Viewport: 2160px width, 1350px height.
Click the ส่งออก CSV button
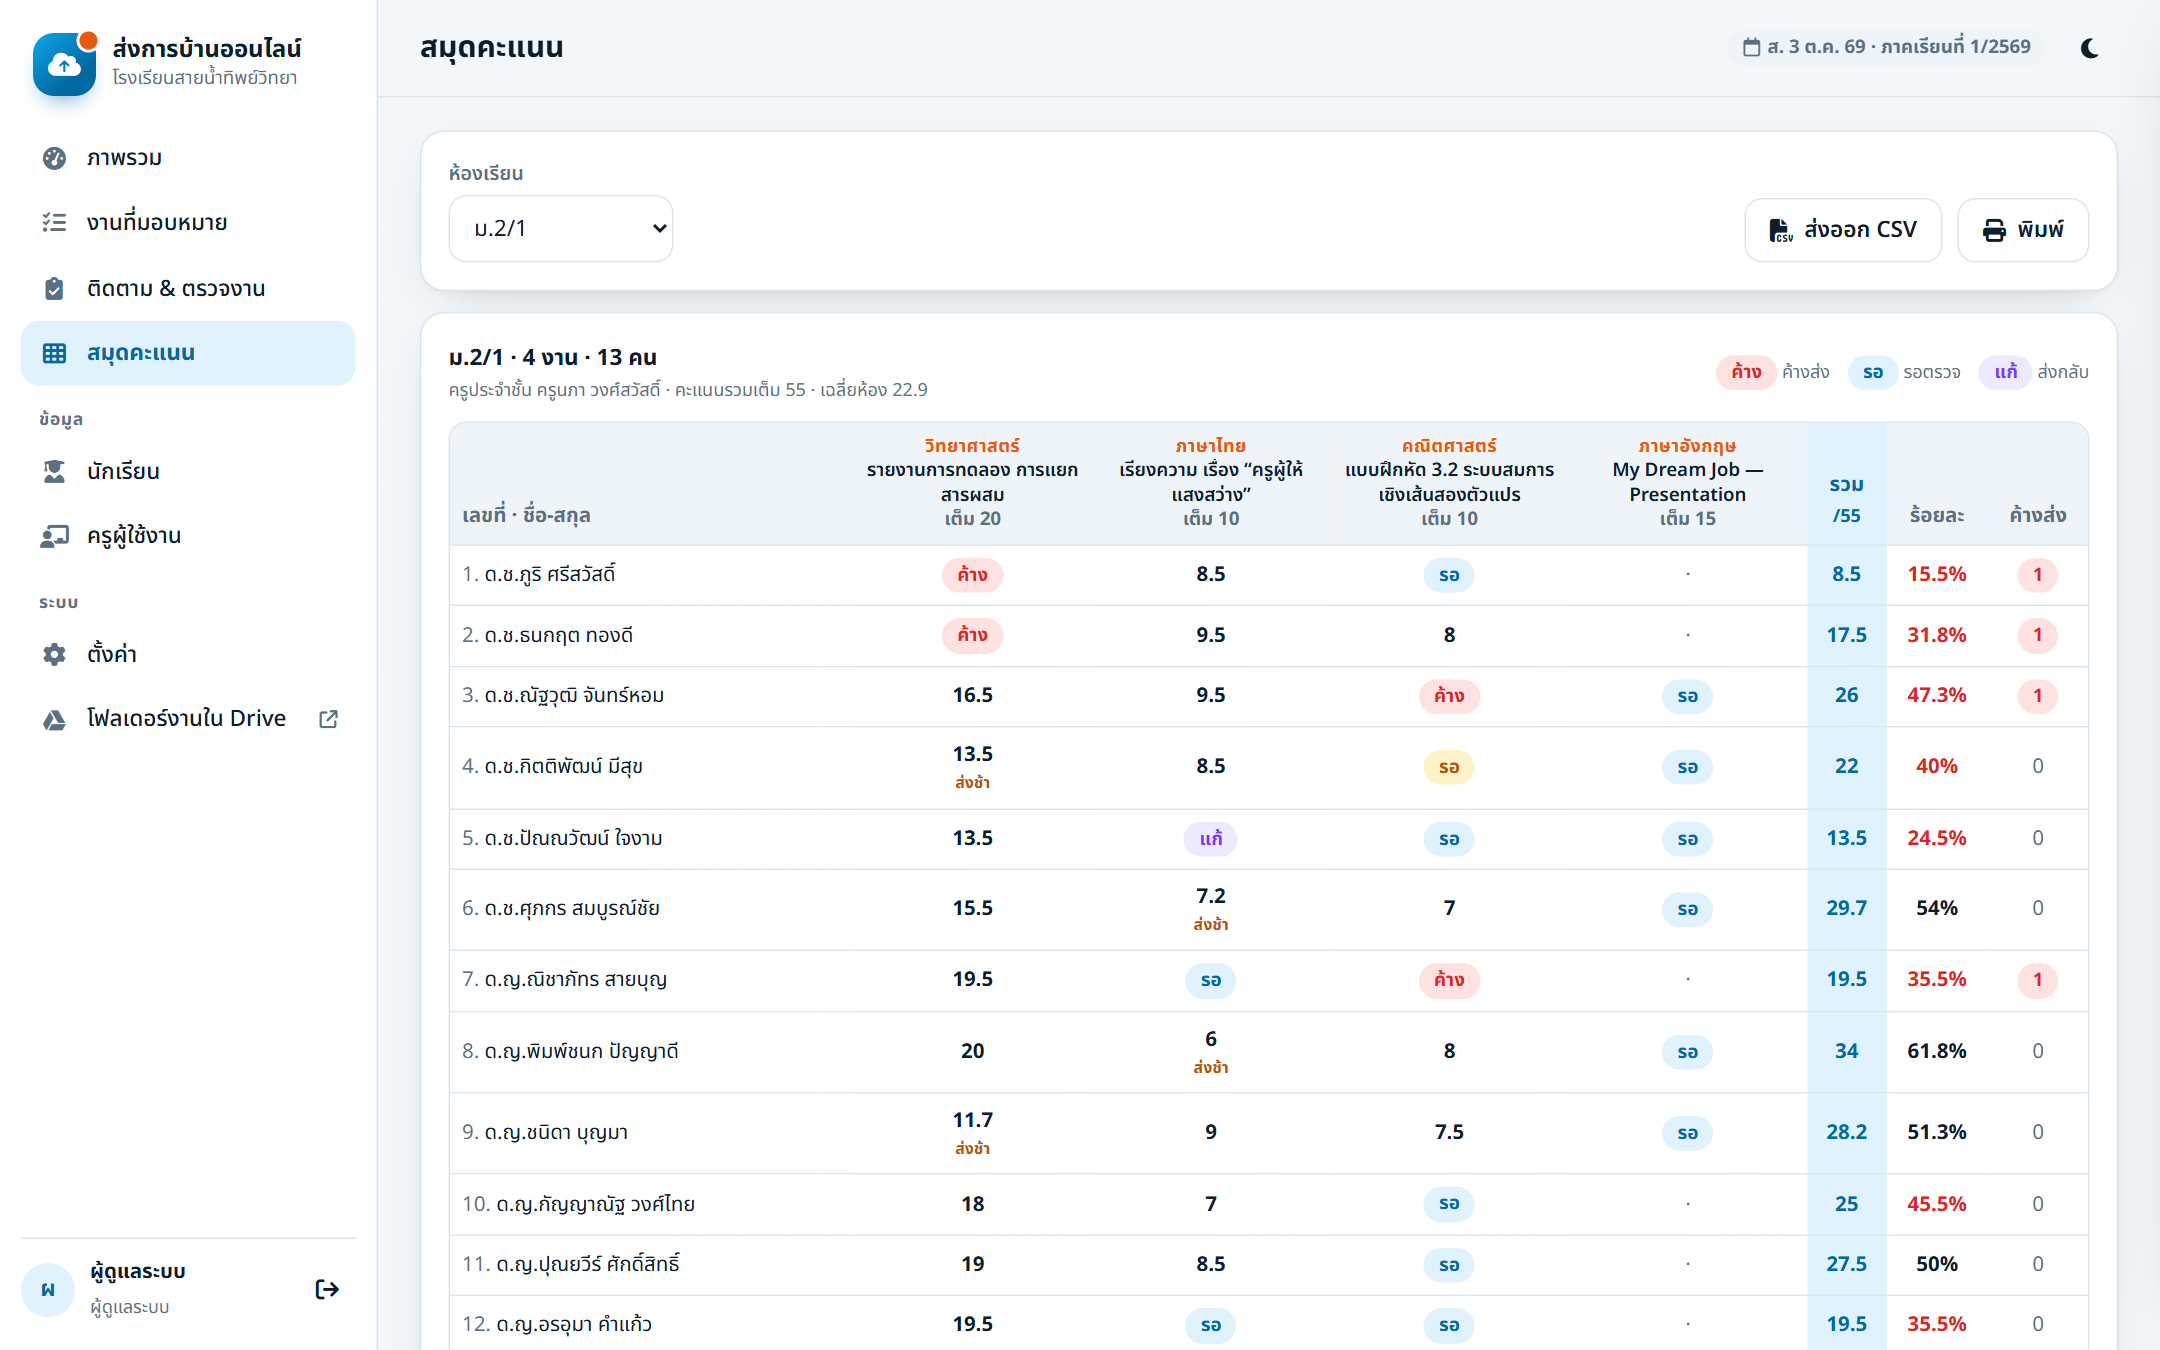coord(1842,230)
